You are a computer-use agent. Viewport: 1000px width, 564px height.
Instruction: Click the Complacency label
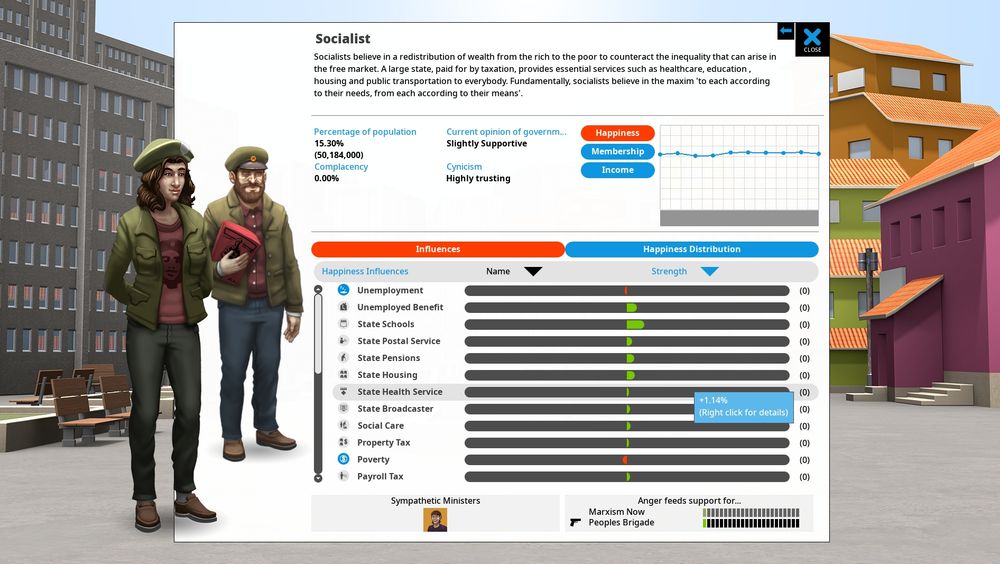341,167
